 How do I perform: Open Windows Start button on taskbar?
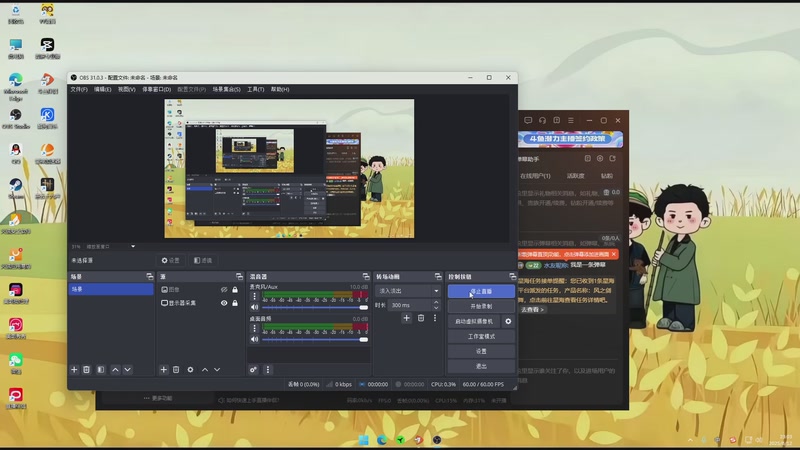coord(363,440)
